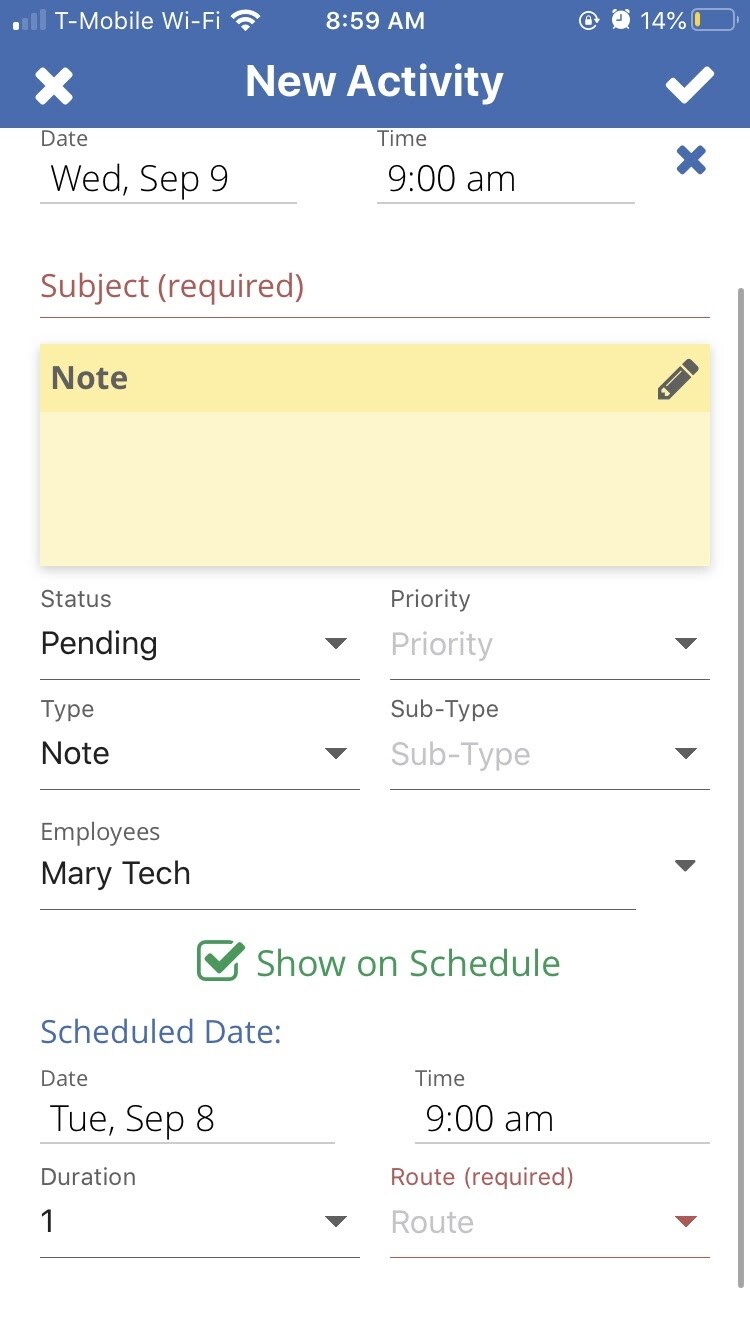Tap the checkmark to save activity

(x=690, y=85)
